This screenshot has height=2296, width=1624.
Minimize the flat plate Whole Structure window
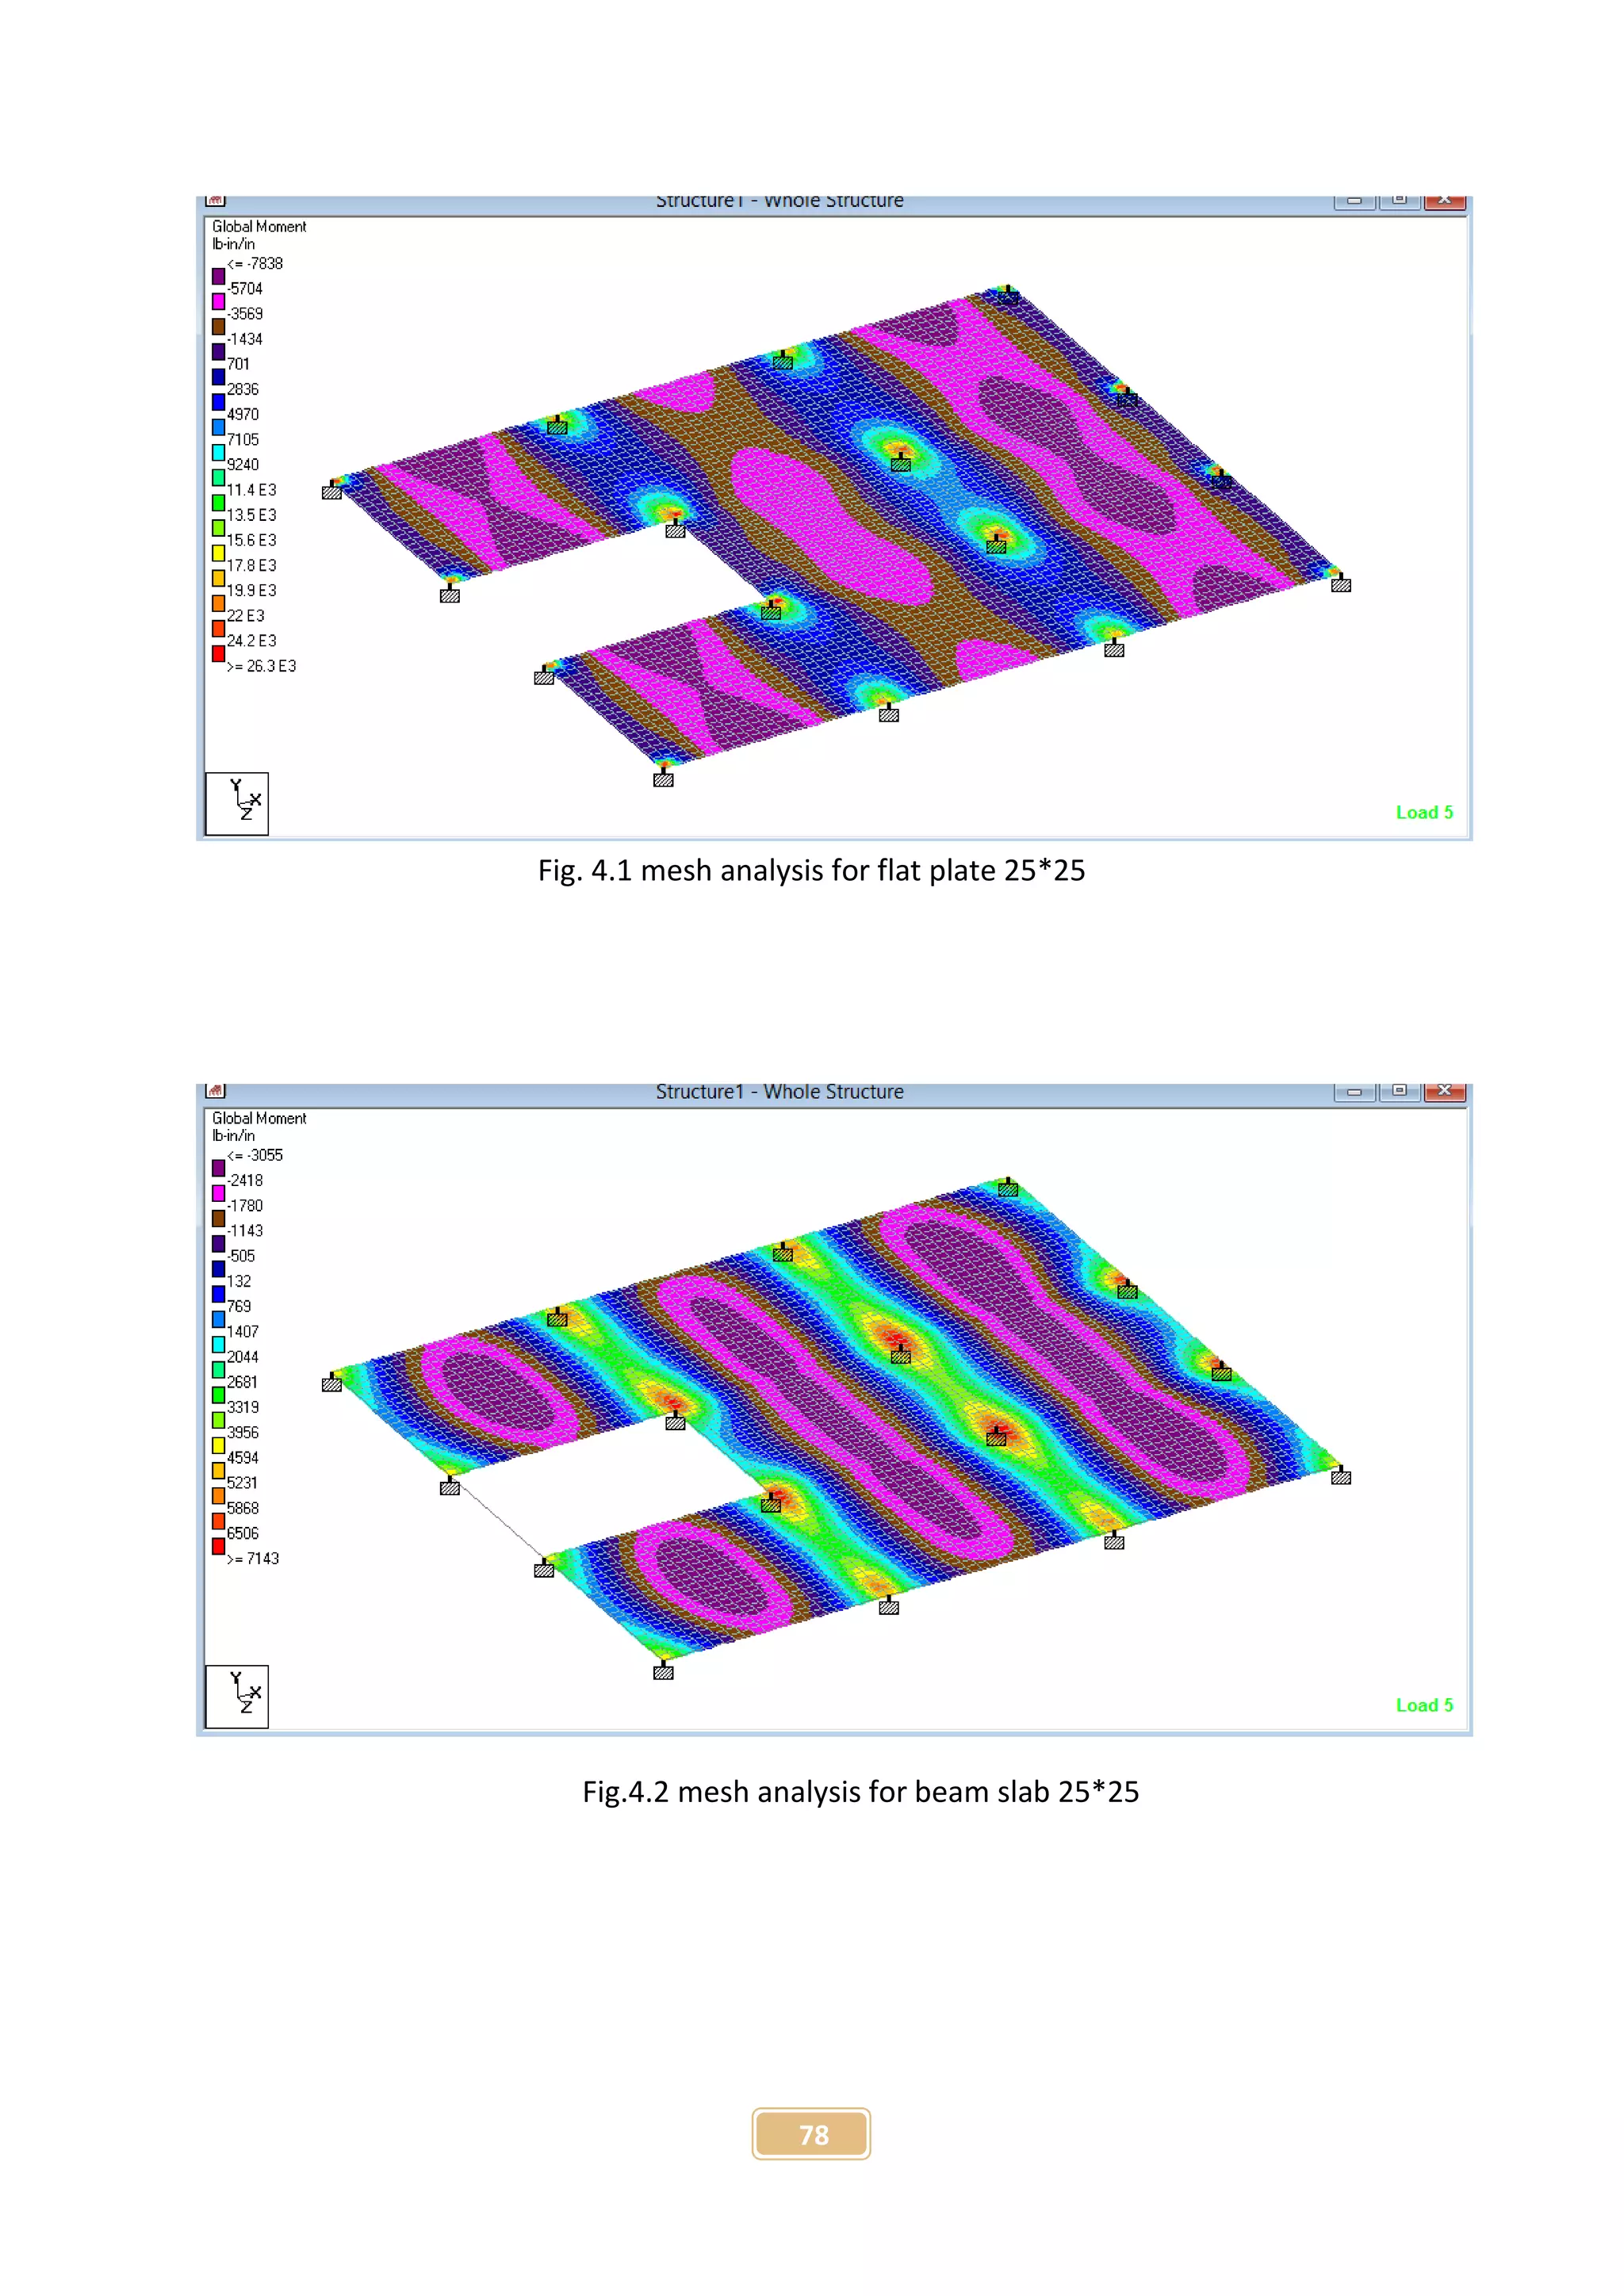[1354, 201]
